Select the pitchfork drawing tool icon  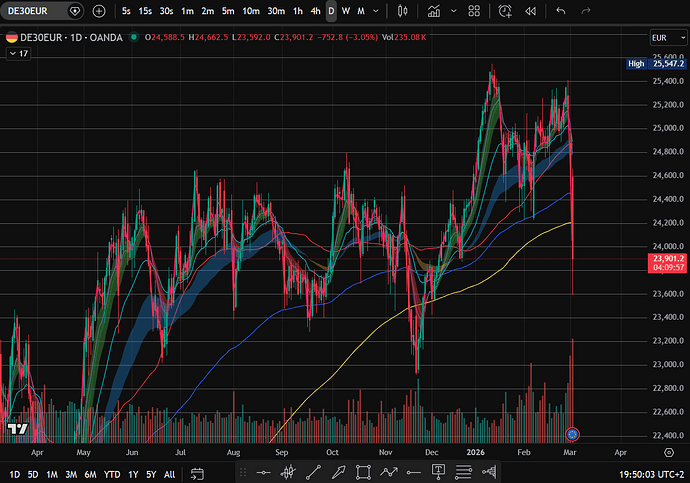[x=489, y=472]
